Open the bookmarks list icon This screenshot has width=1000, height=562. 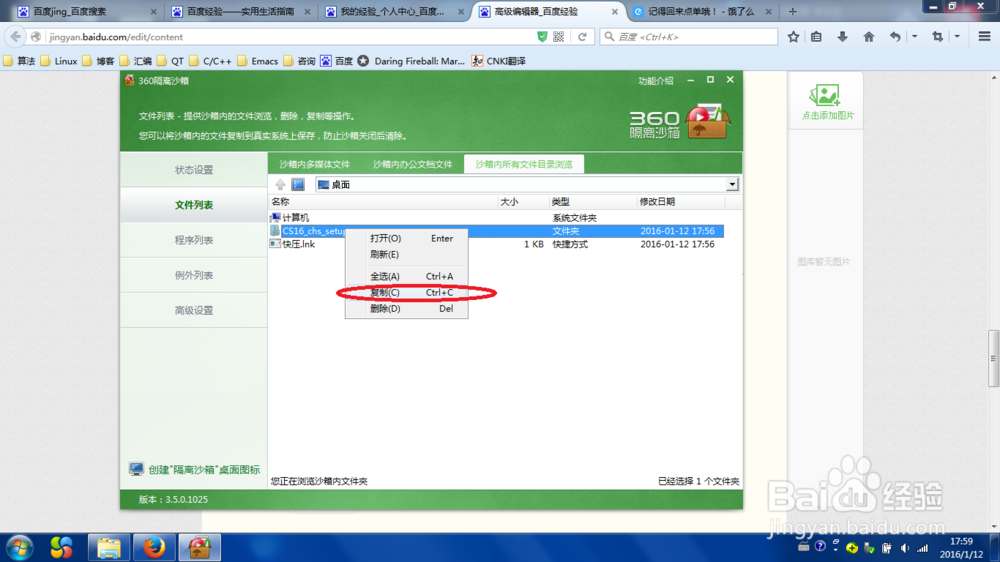pos(816,37)
